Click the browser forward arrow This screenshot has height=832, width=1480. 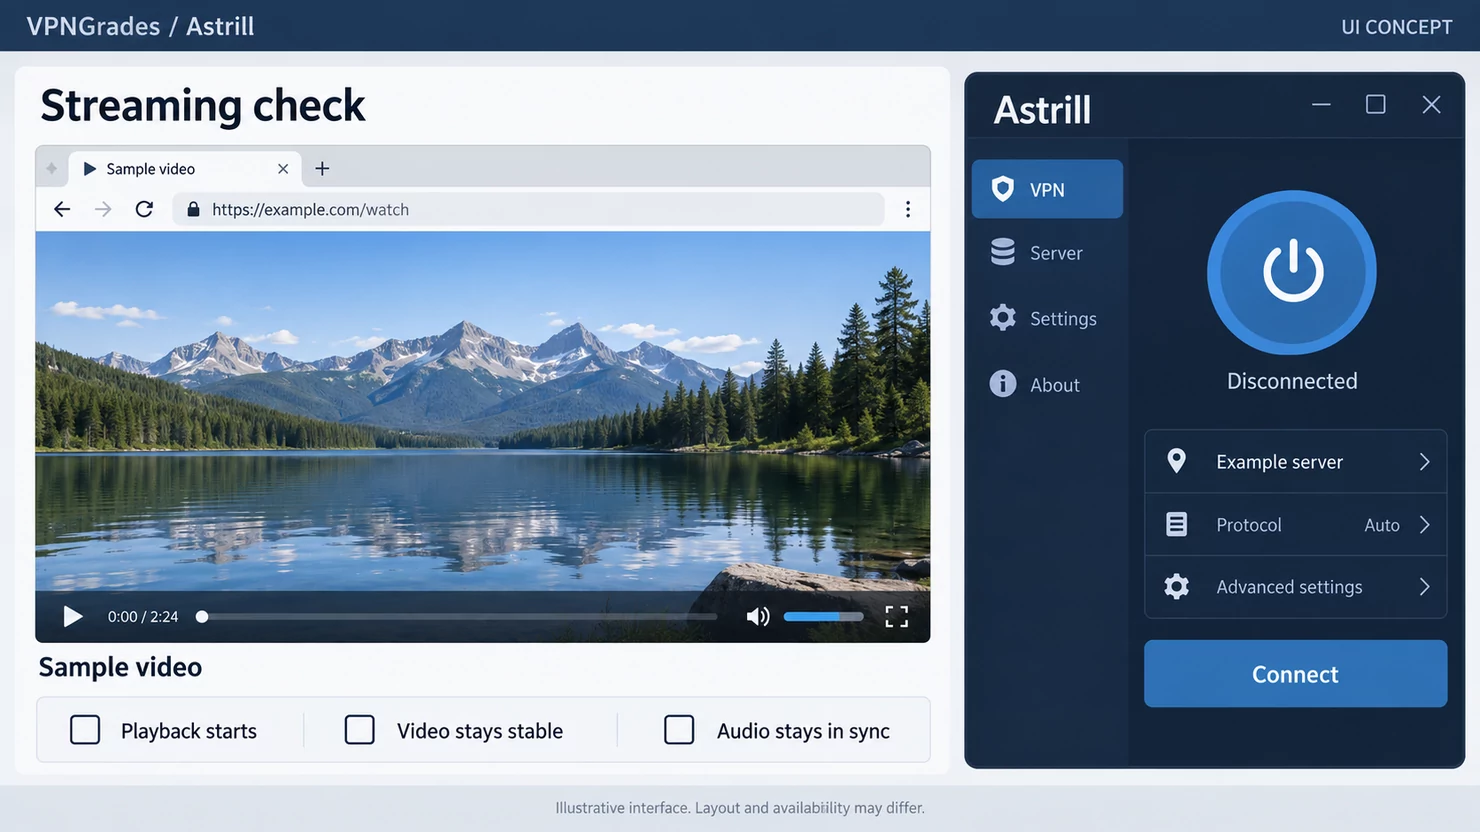tap(103, 209)
